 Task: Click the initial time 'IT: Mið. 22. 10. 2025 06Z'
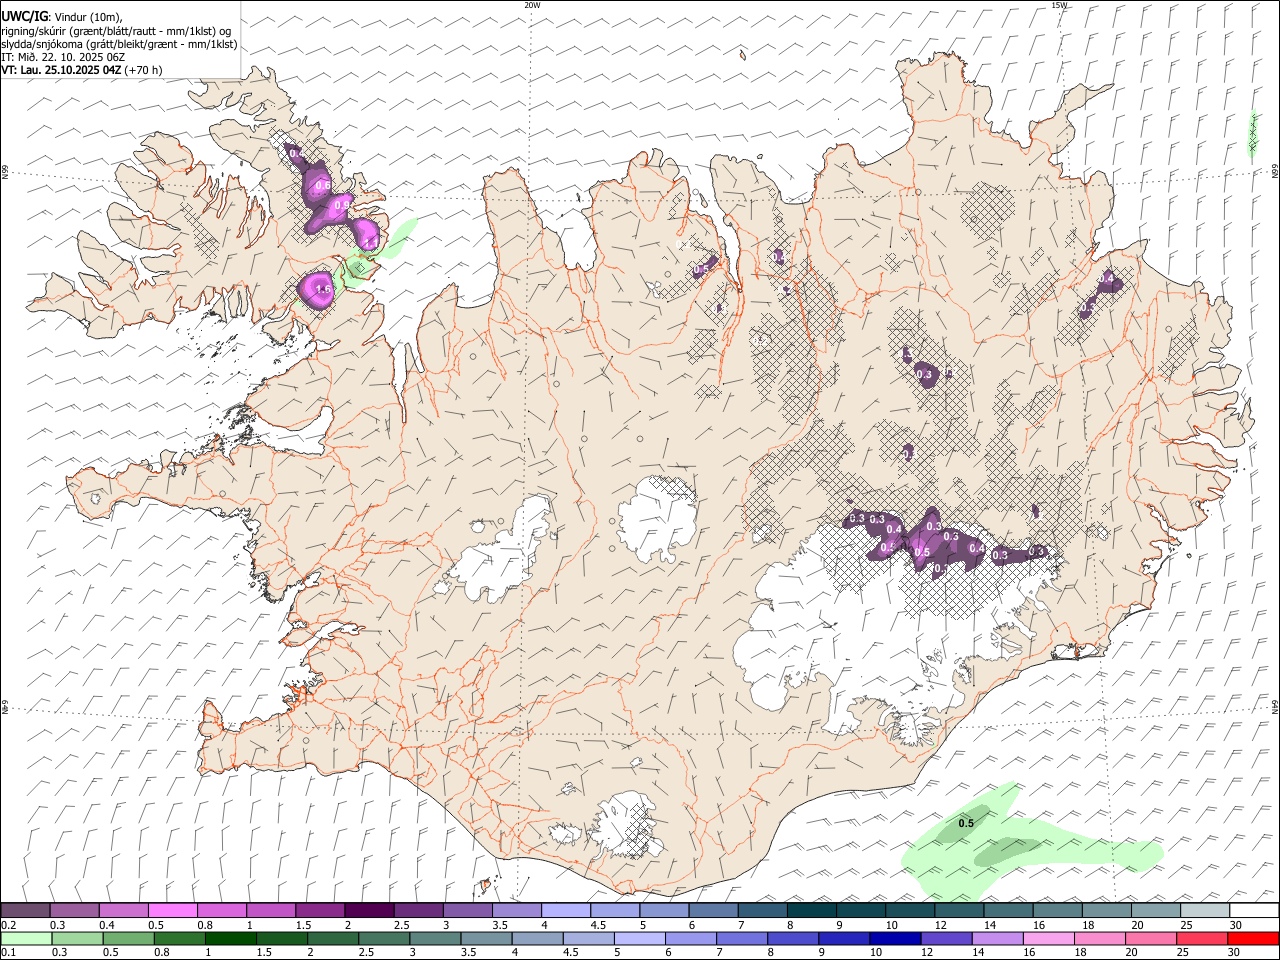(x=63, y=57)
